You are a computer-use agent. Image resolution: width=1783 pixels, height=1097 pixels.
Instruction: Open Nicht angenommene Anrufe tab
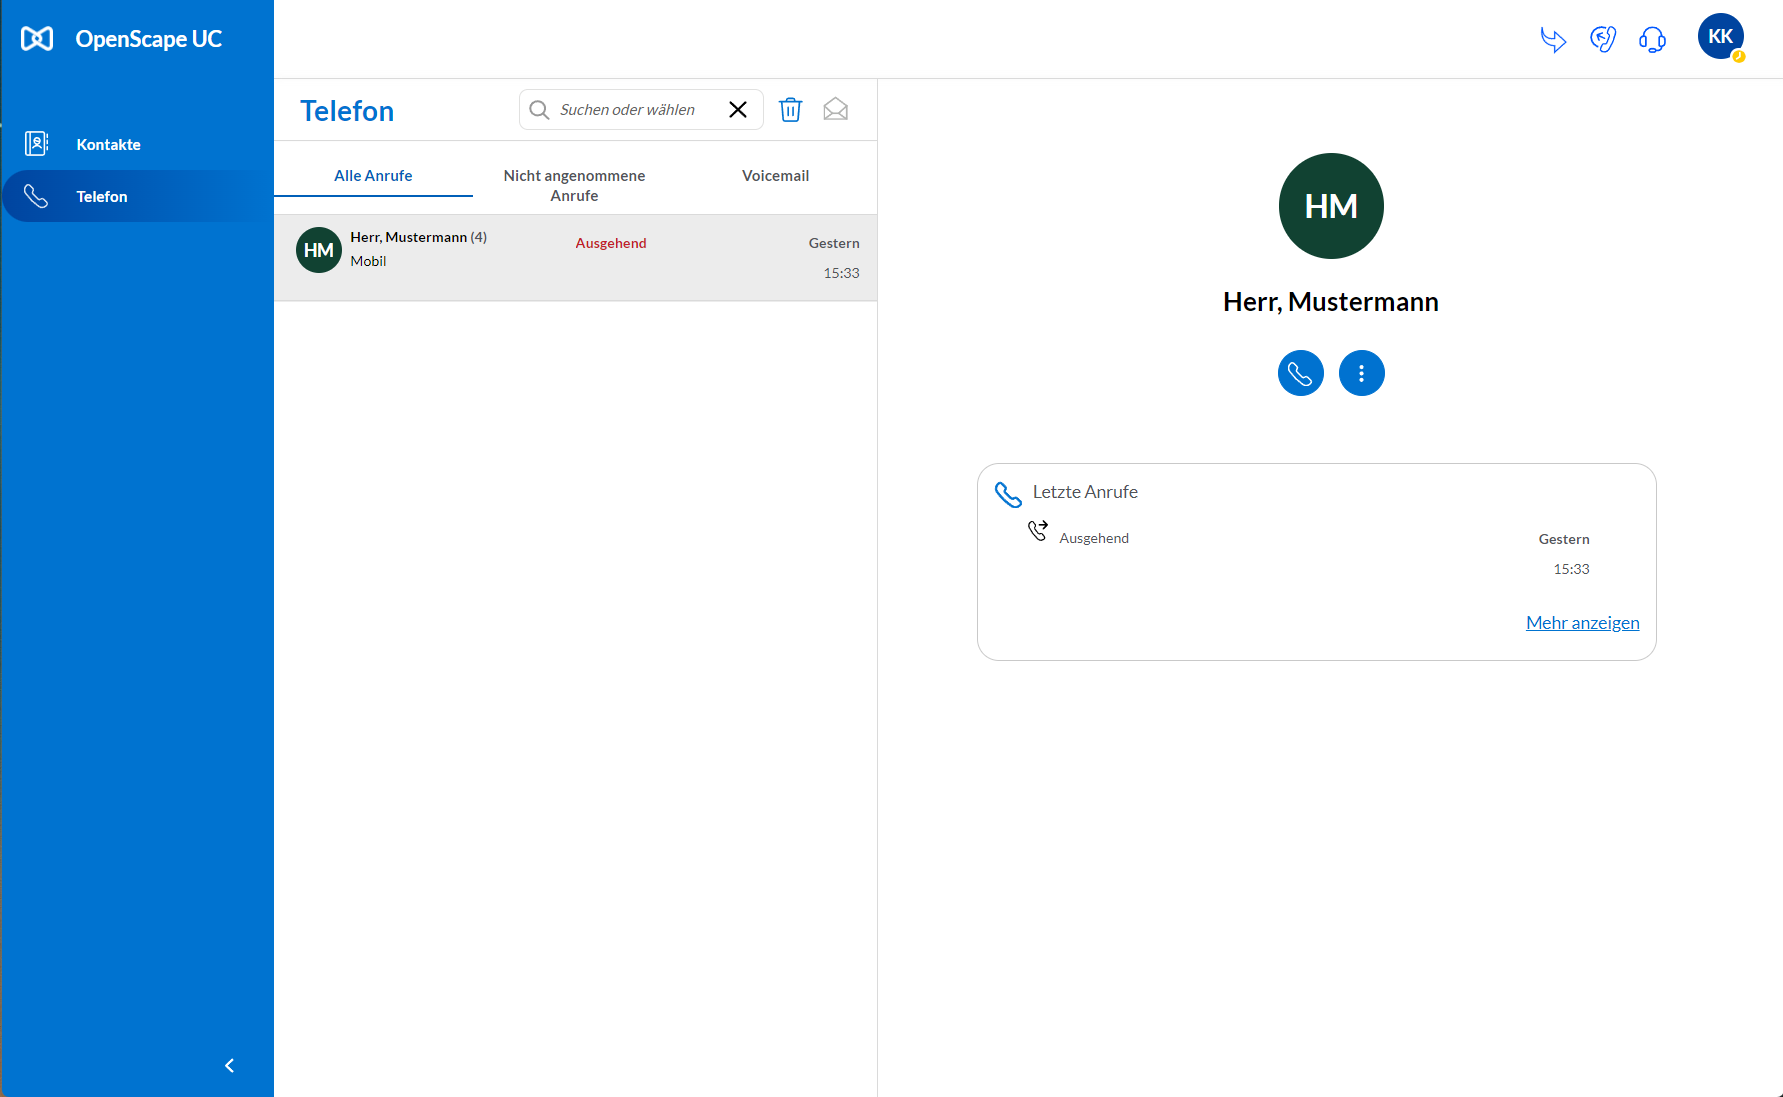point(574,186)
